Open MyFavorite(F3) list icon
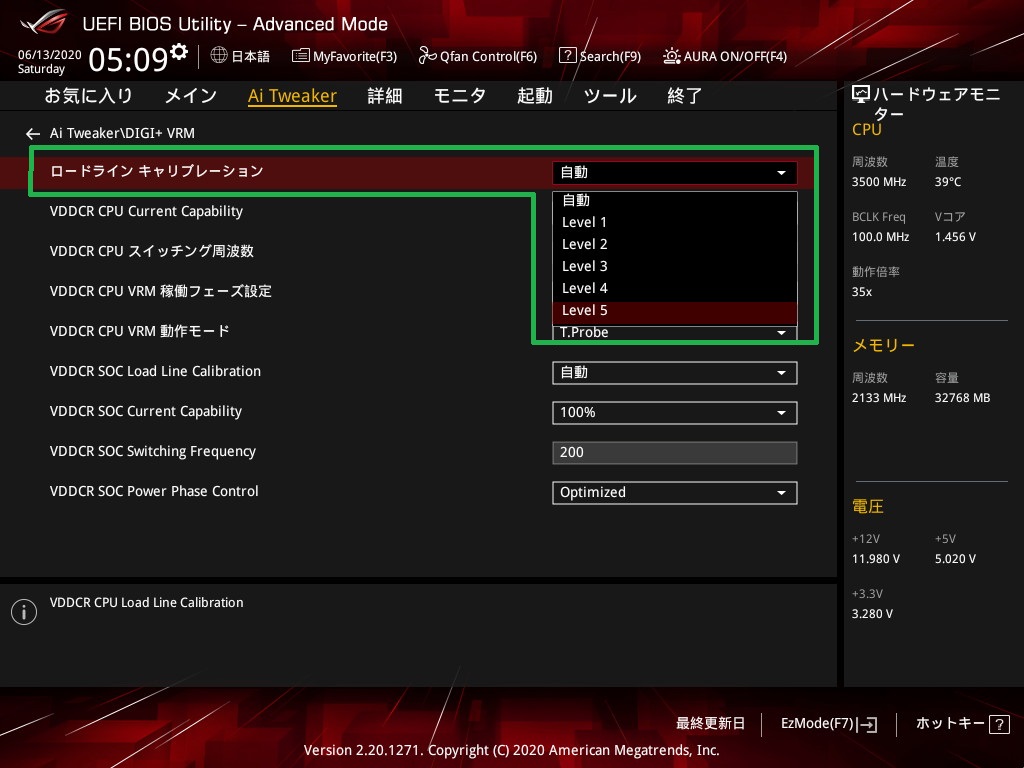This screenshot has height=768, width=1024. point(300,56)
